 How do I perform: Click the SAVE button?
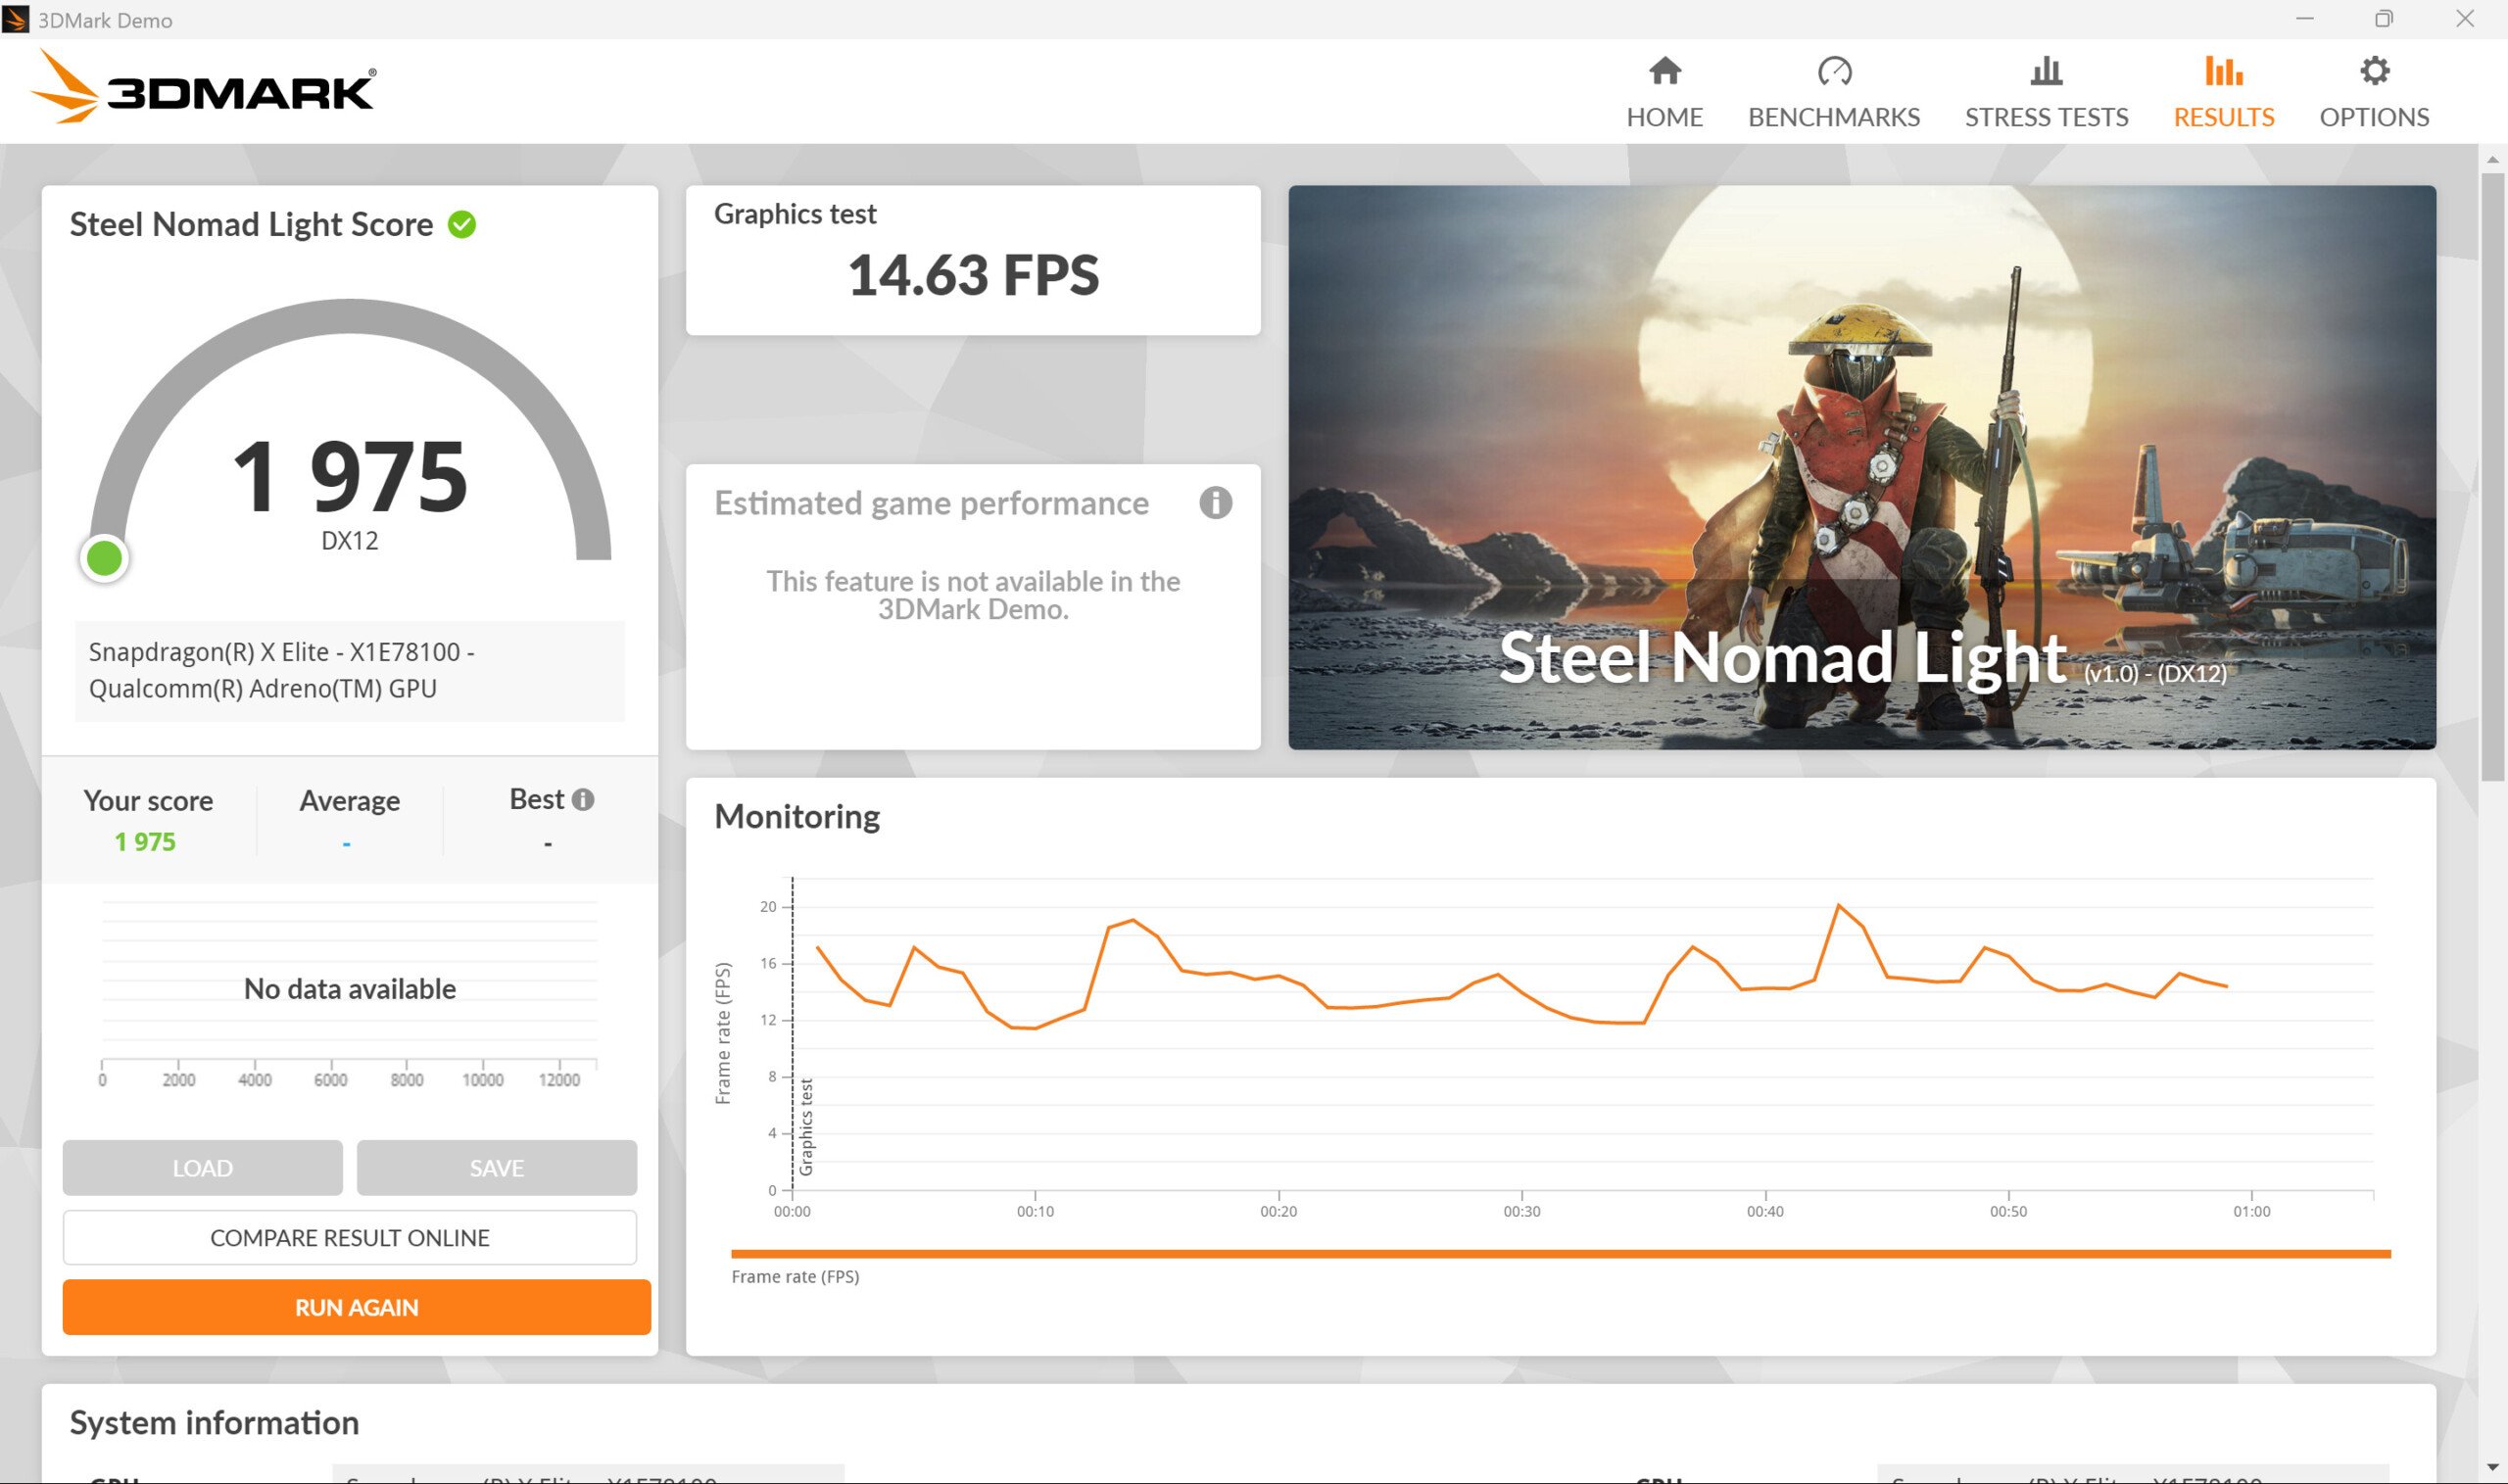click(x=496, y=1168)
